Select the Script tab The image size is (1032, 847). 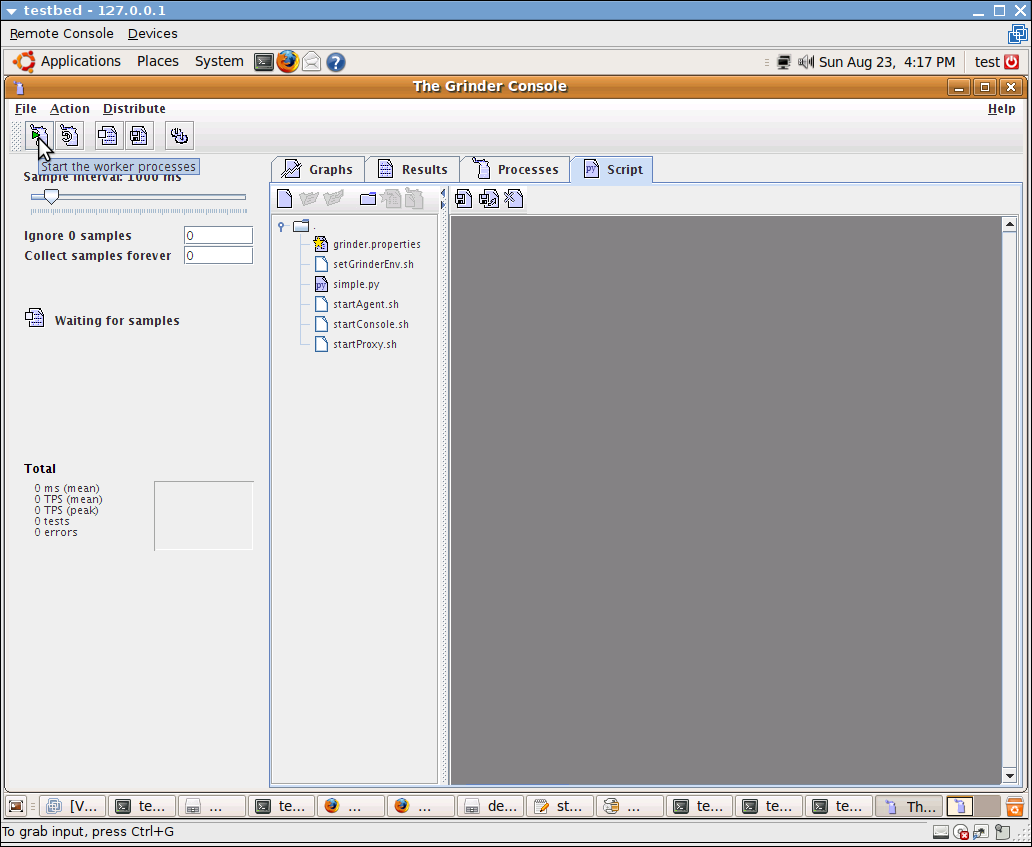click(x=612, y=169)
